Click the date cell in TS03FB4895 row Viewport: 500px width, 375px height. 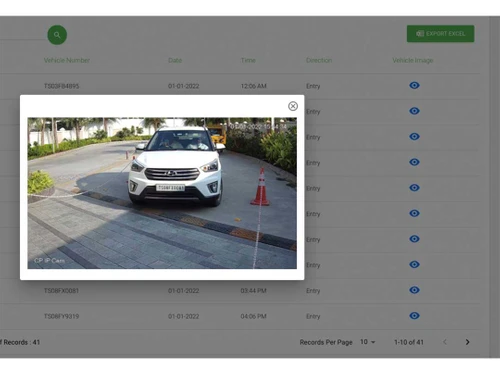pos(183,86)
